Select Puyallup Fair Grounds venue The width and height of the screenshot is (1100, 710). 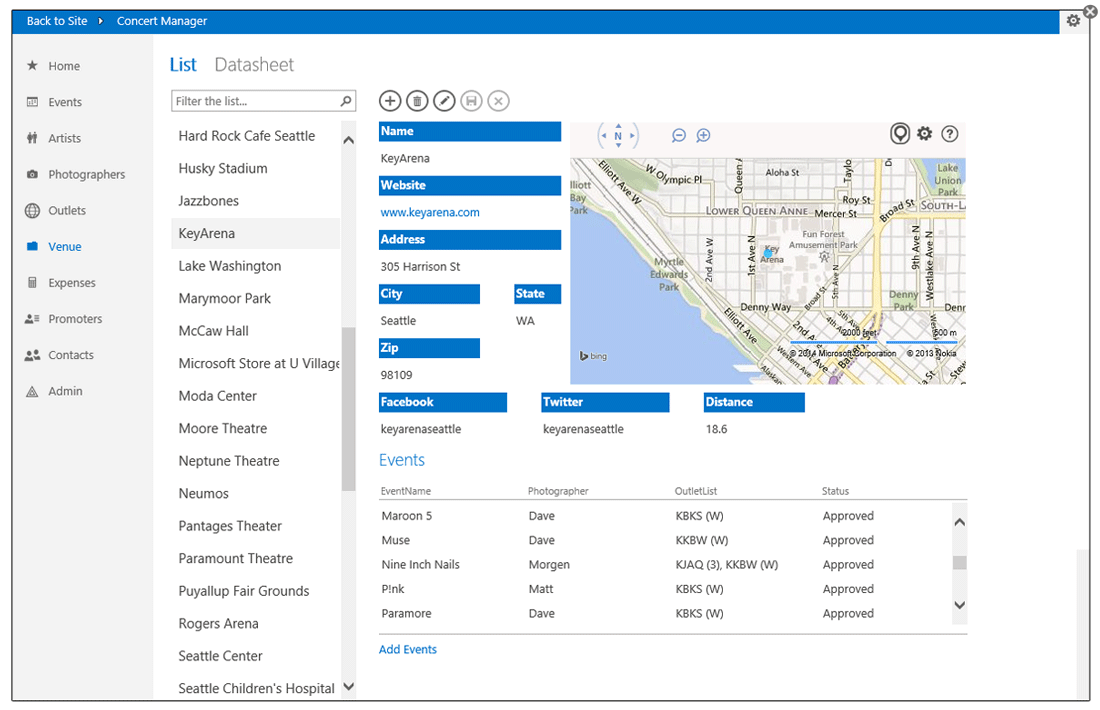coord(255,591)
